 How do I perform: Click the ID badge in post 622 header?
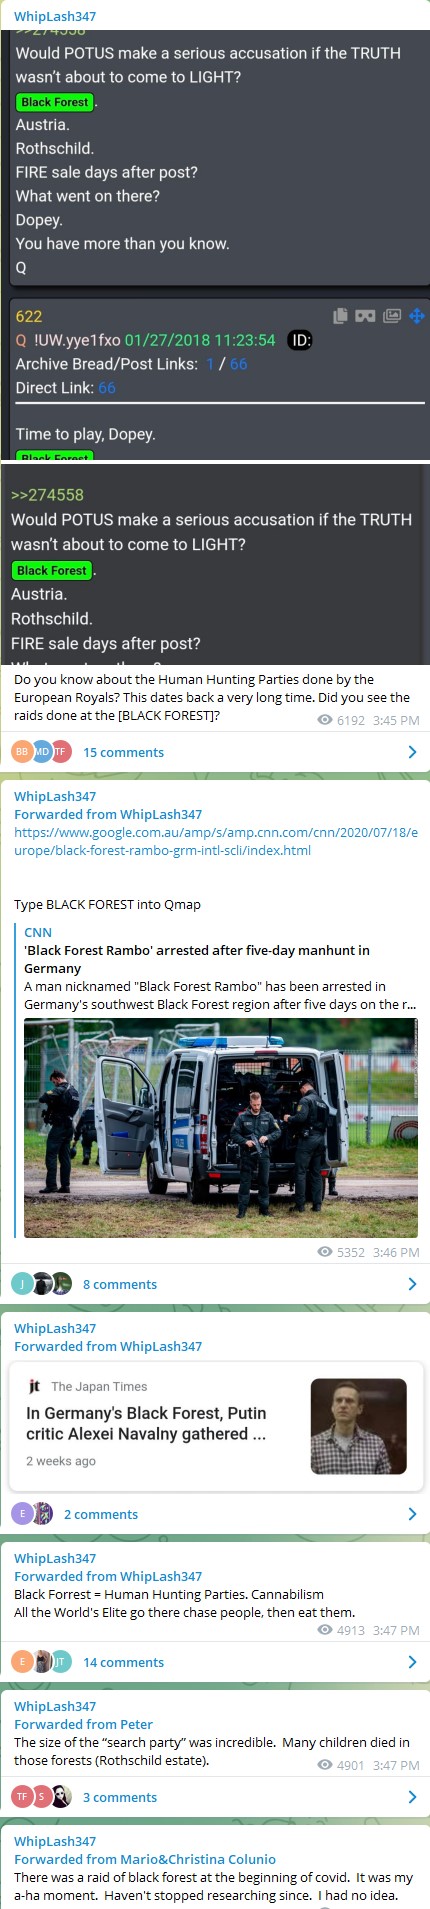tap(300, 340)
